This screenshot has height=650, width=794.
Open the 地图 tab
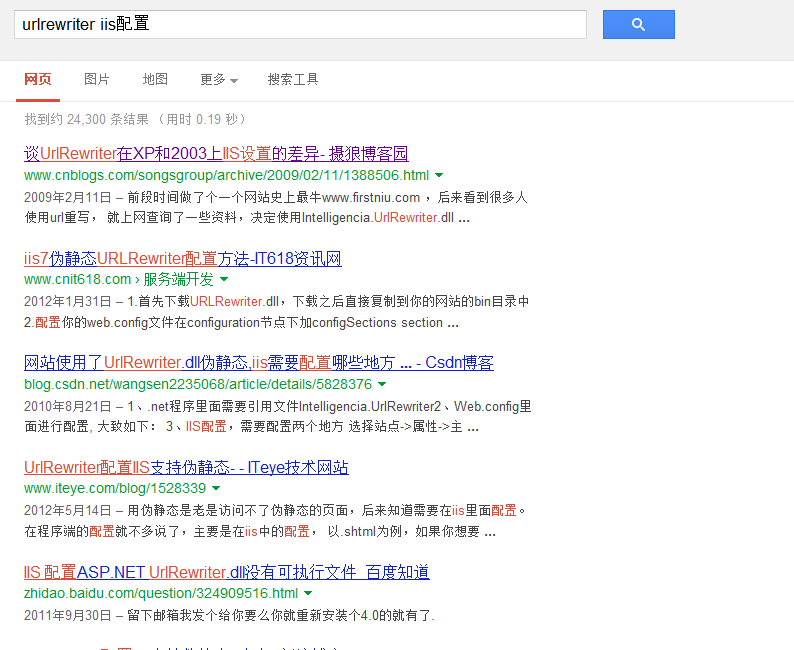pos(155,79)
